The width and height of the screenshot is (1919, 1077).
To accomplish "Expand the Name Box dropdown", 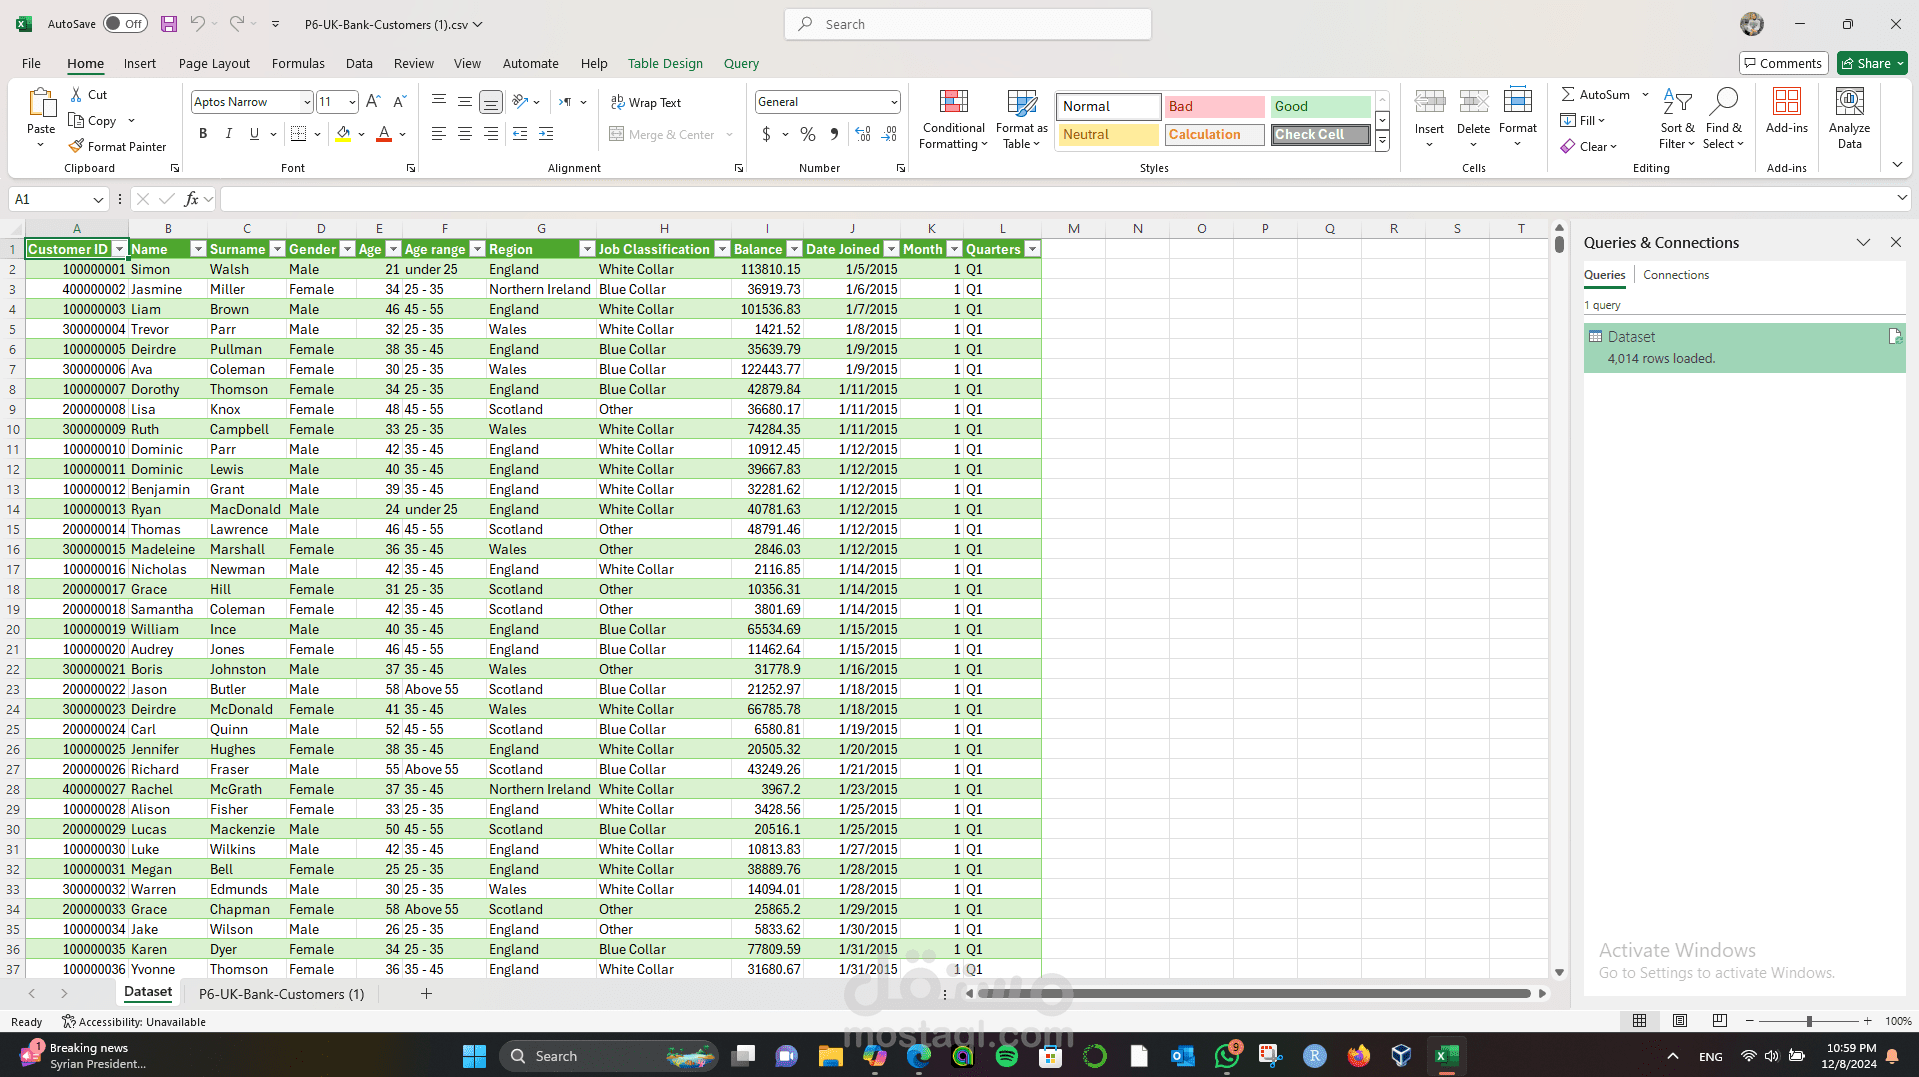I will click(98, 199).
